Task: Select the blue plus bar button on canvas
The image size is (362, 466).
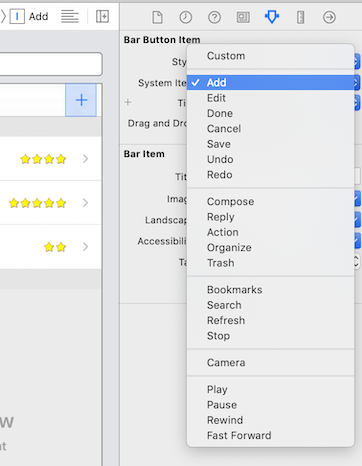Action: (81, 100)
